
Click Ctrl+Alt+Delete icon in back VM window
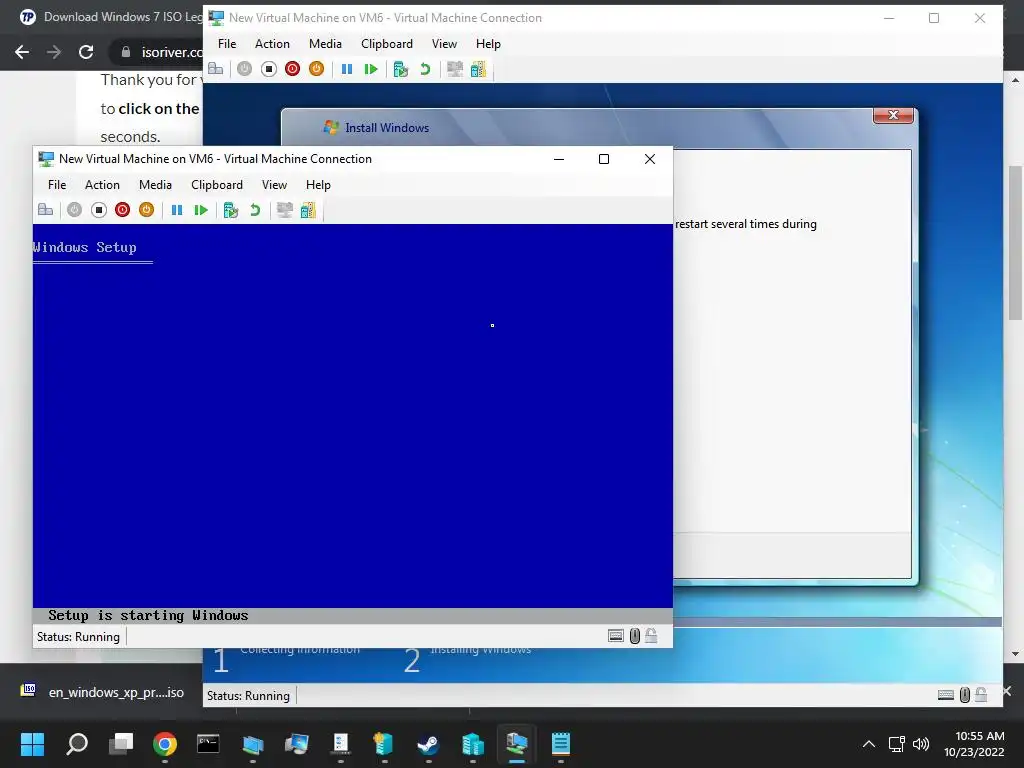tap(216, 69)
